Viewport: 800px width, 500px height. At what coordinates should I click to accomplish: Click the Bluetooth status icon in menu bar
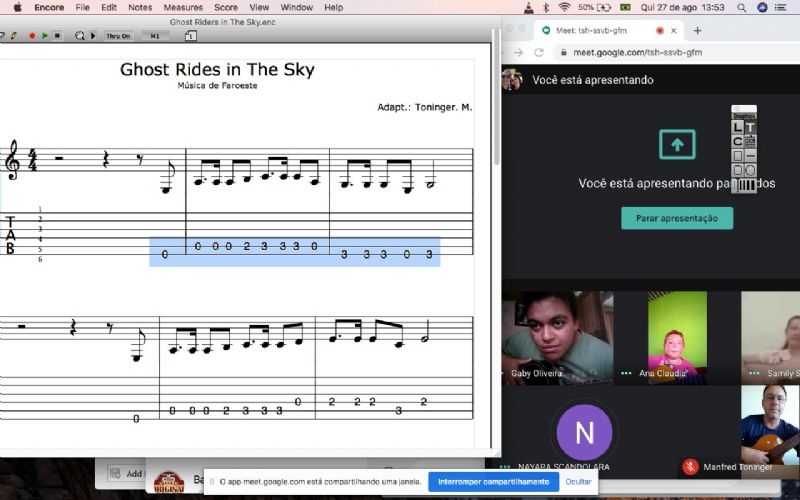click(545, 7)
